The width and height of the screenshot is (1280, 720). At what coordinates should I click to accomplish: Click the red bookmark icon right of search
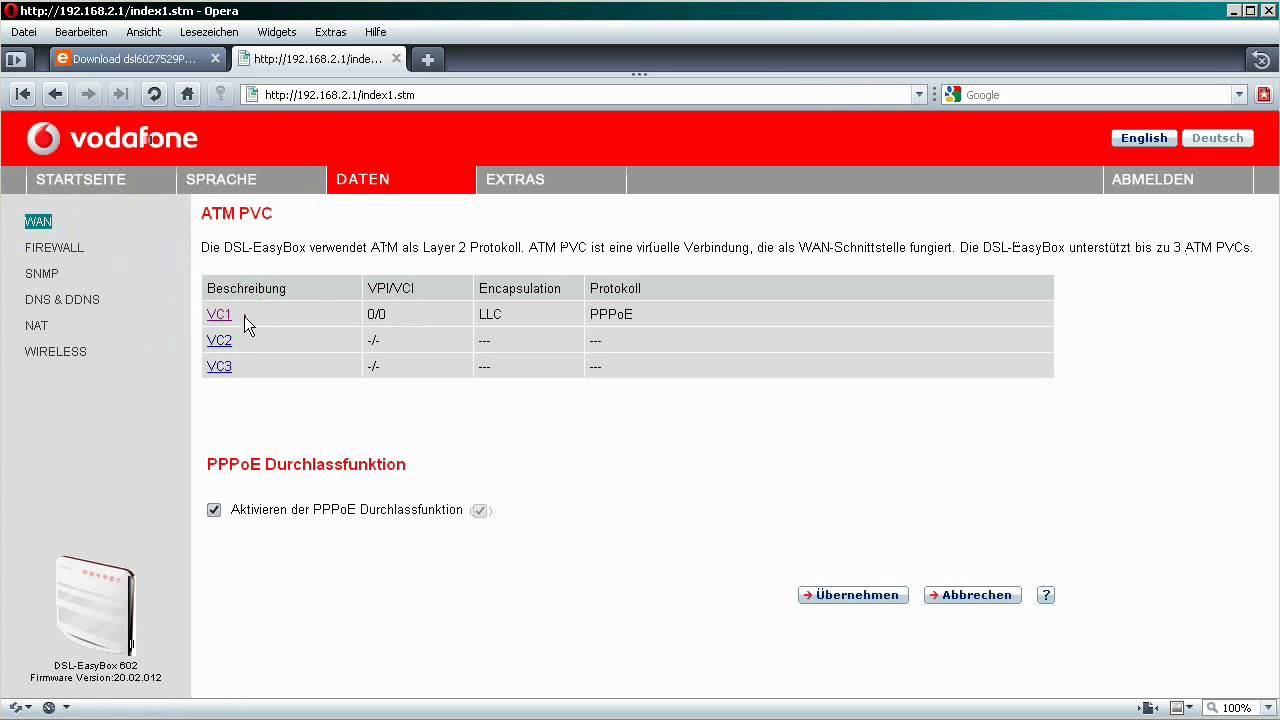click(x=1264, y=94)
